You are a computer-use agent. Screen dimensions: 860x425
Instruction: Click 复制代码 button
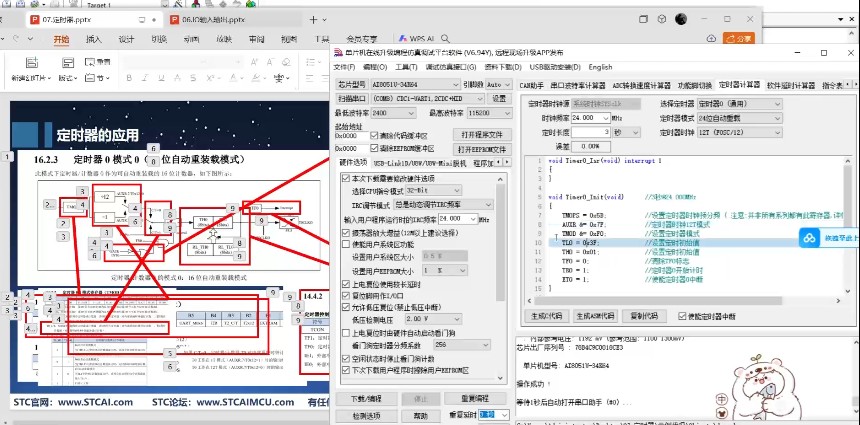tap(644, 316)
